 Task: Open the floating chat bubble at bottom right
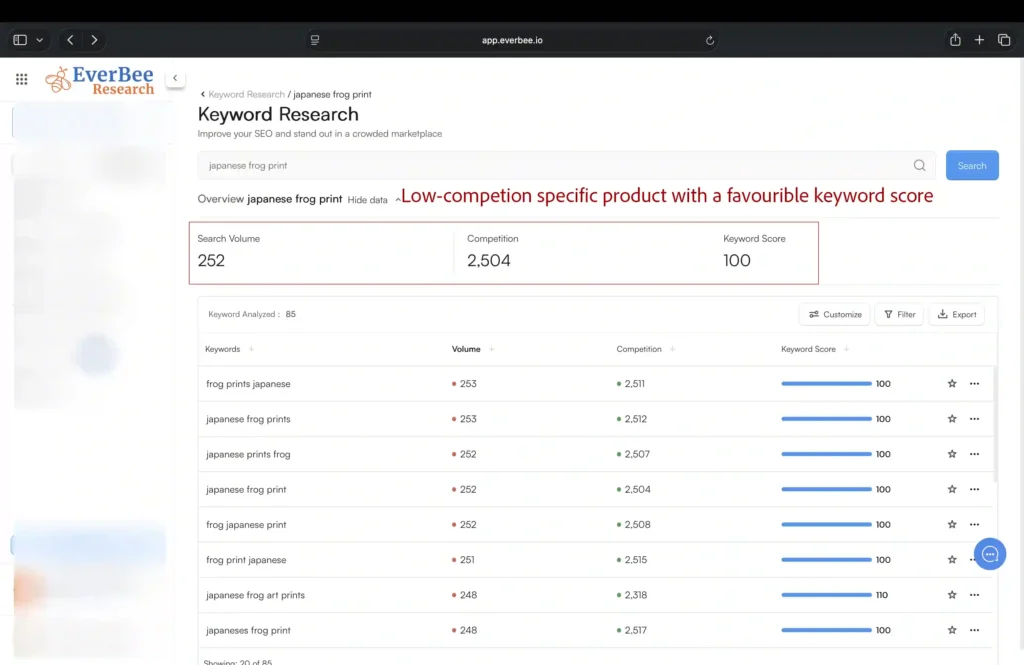click(989, 553)
